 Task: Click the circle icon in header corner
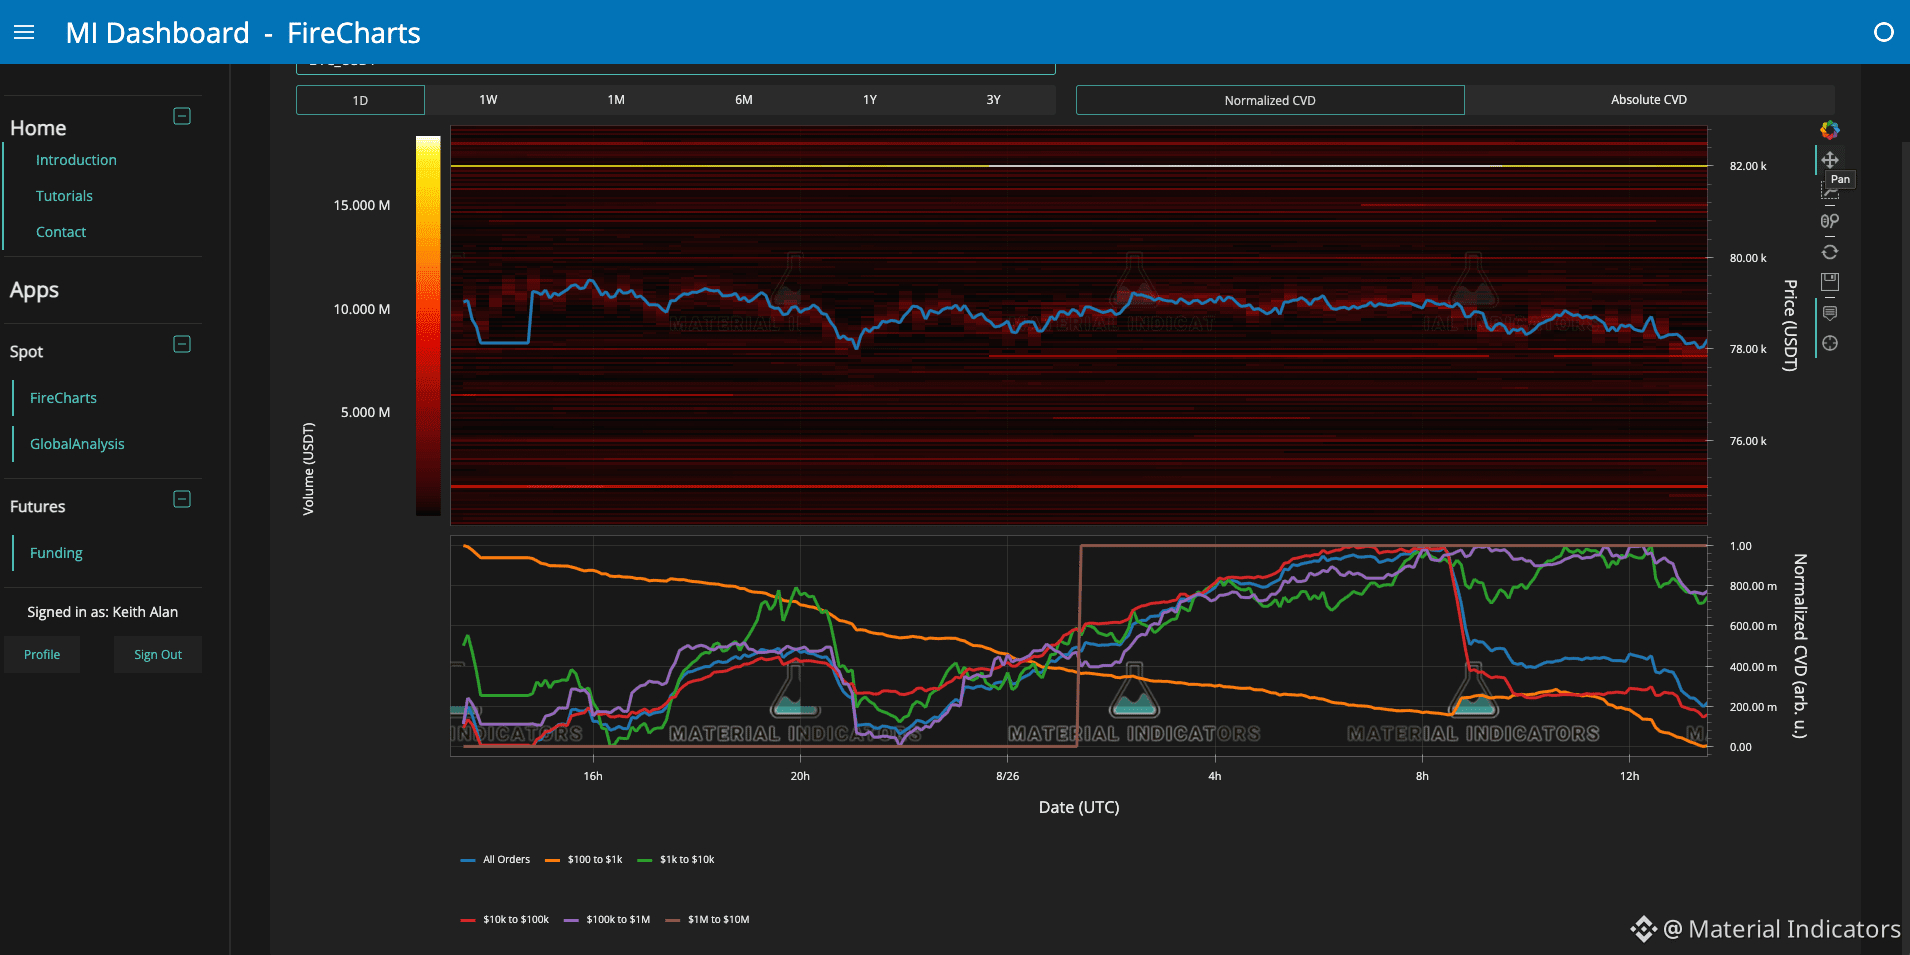[x=1884, y=33]
